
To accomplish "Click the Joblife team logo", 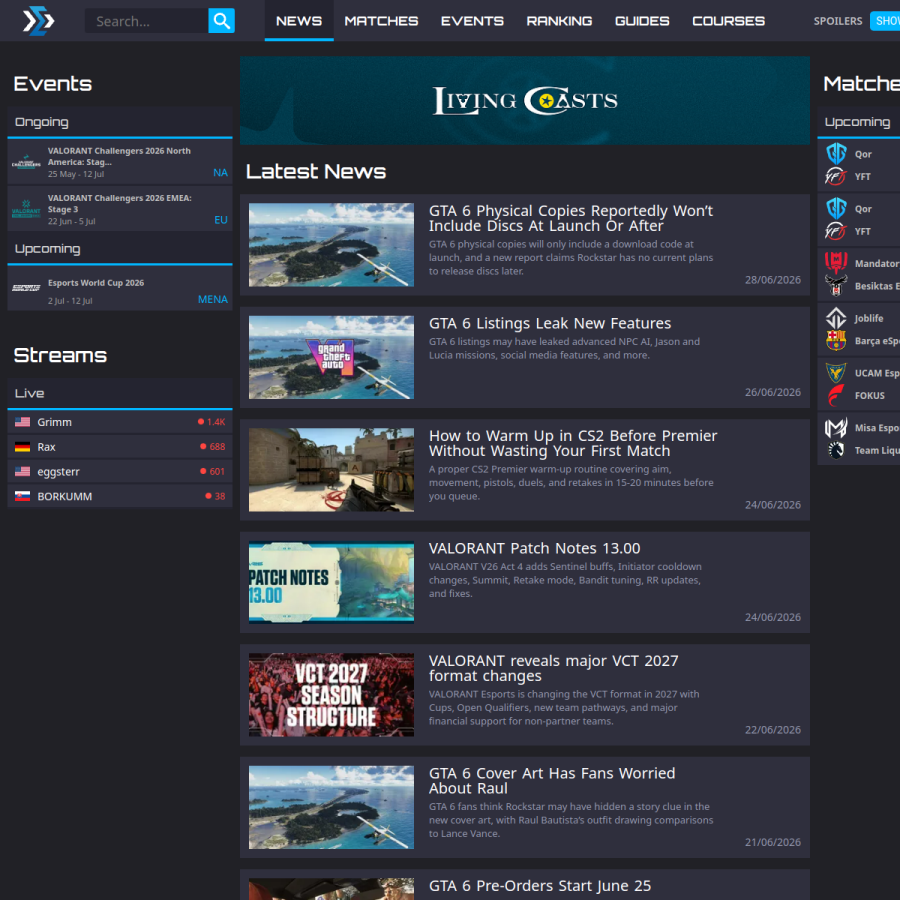I will click(x=836, y=318).
